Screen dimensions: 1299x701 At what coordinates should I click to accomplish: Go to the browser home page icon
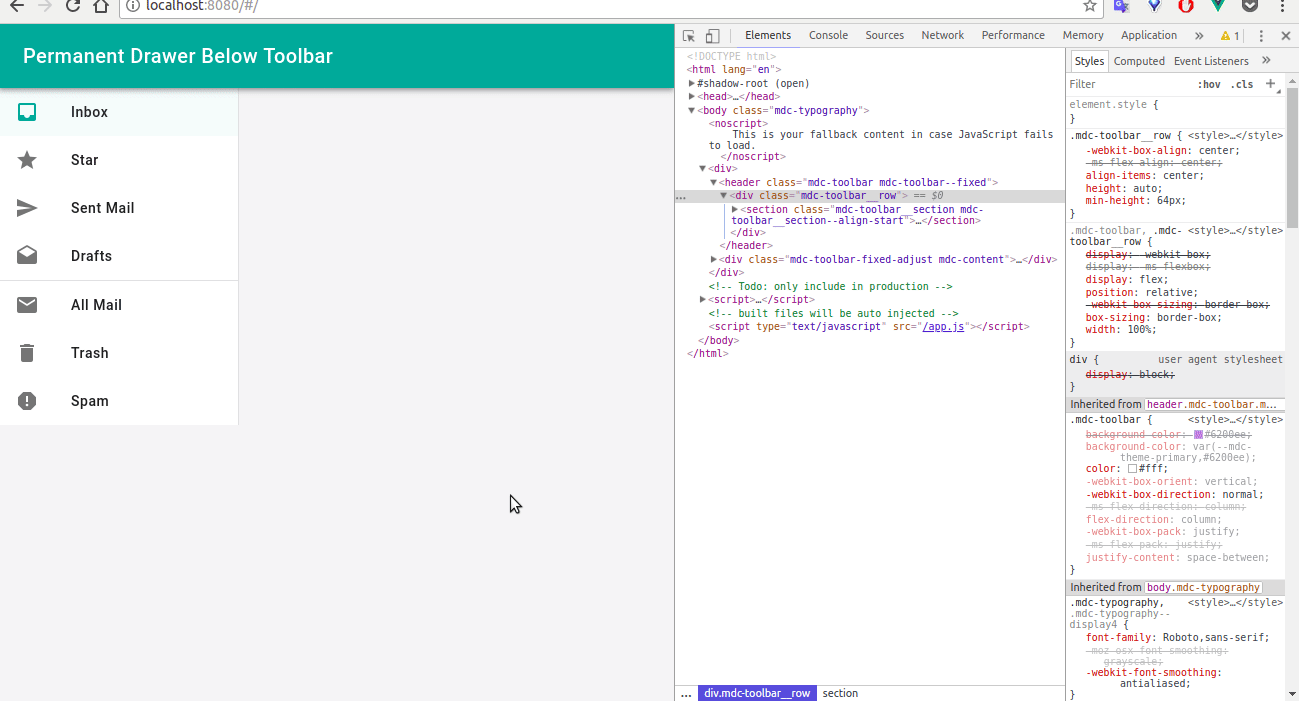[x=101, y=6]
